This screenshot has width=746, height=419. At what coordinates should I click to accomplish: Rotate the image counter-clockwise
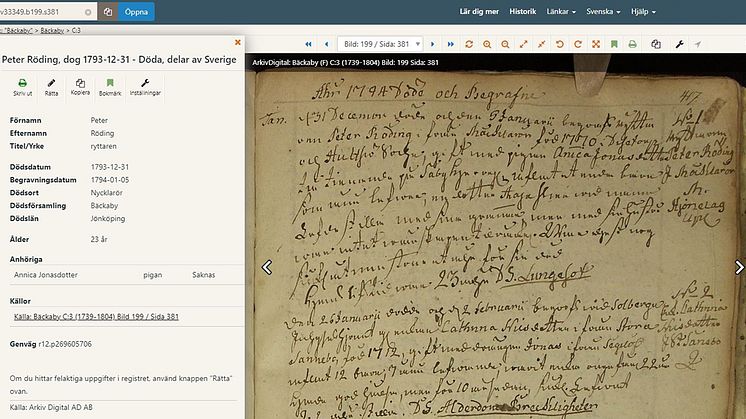pos(560,44)
